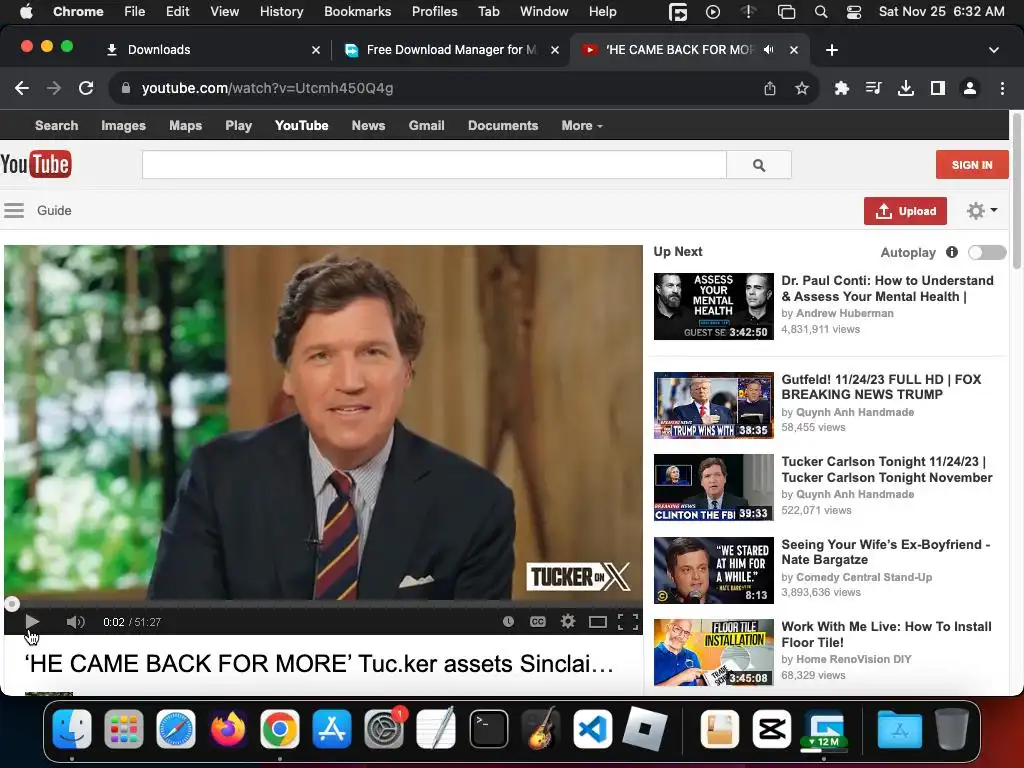Open Chrome three-dot menu
The width and height of the screenshot is (1024, 768).
coord(1002,88)
